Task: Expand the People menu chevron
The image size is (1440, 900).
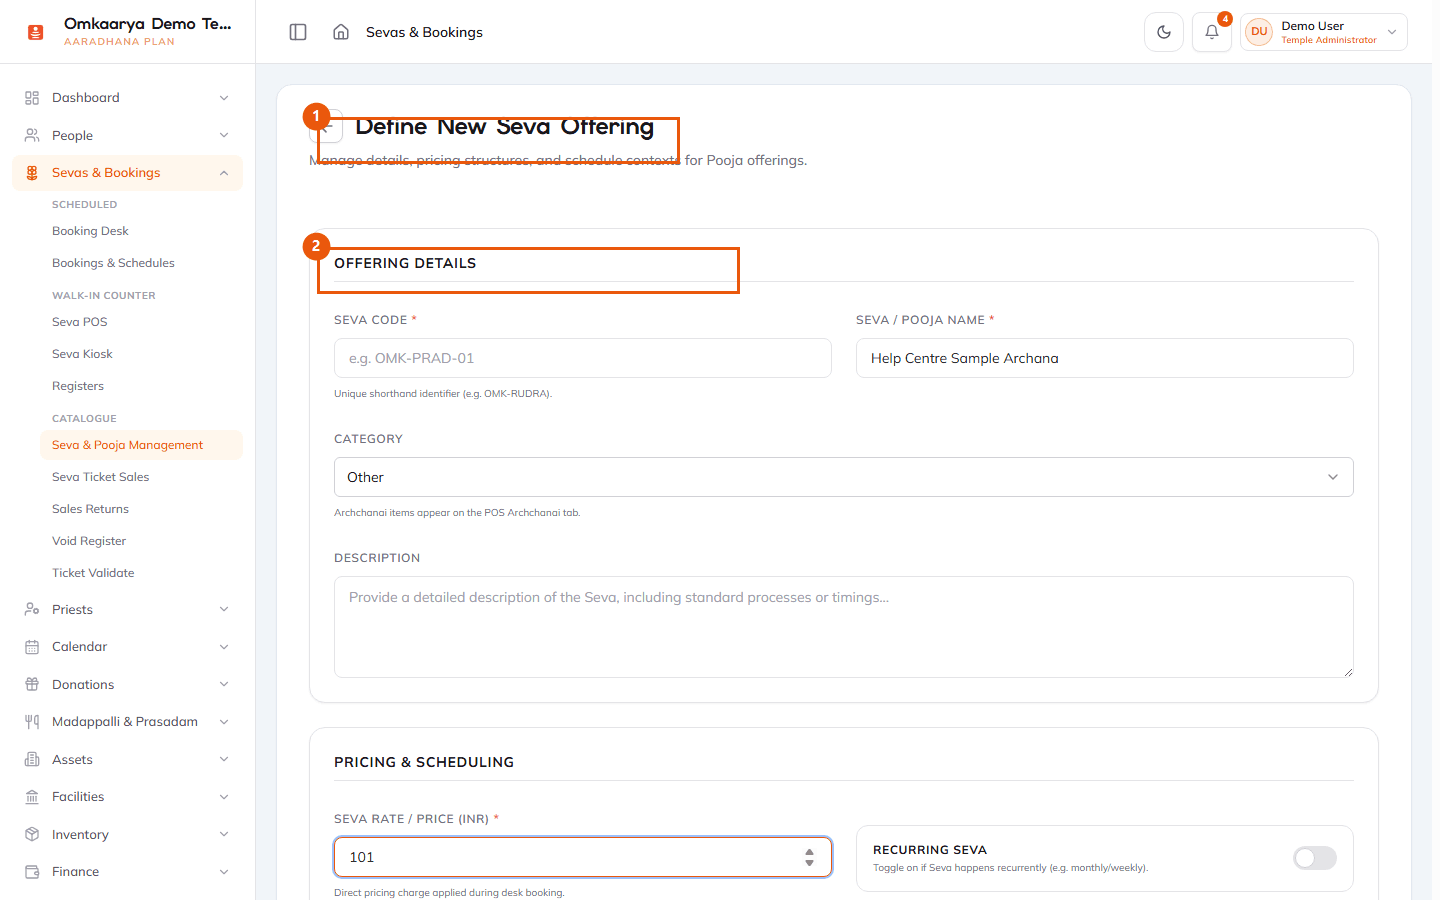Action: coord(224,135)
